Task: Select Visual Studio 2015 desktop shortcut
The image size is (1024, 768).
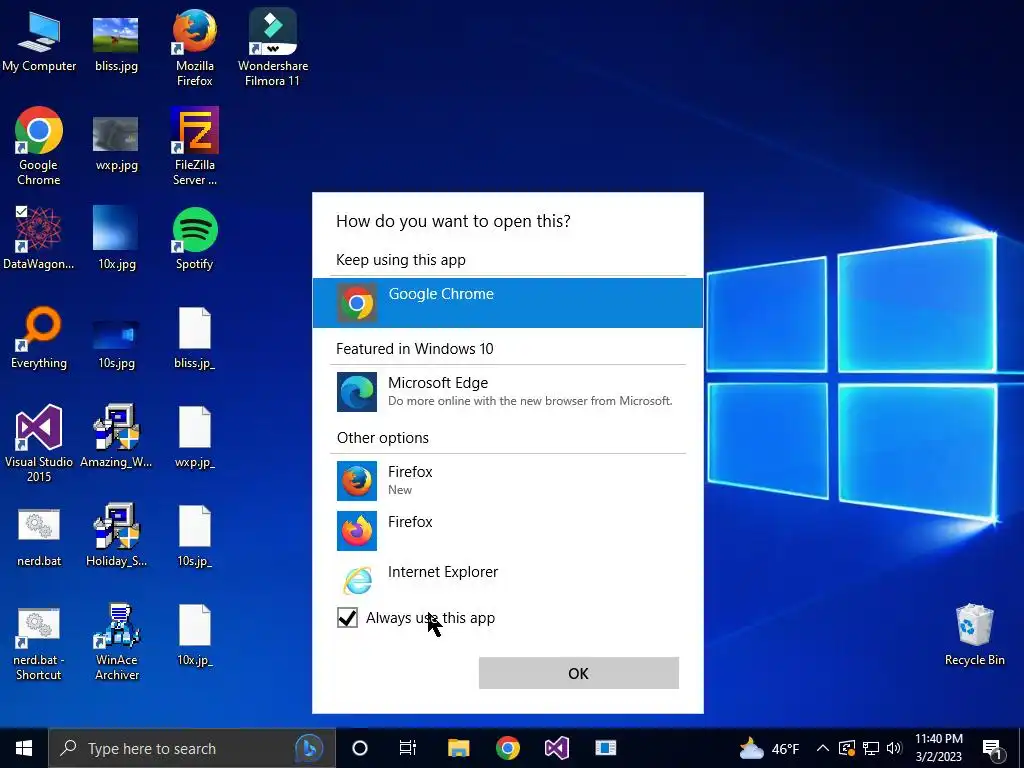Action: [39, 444]
